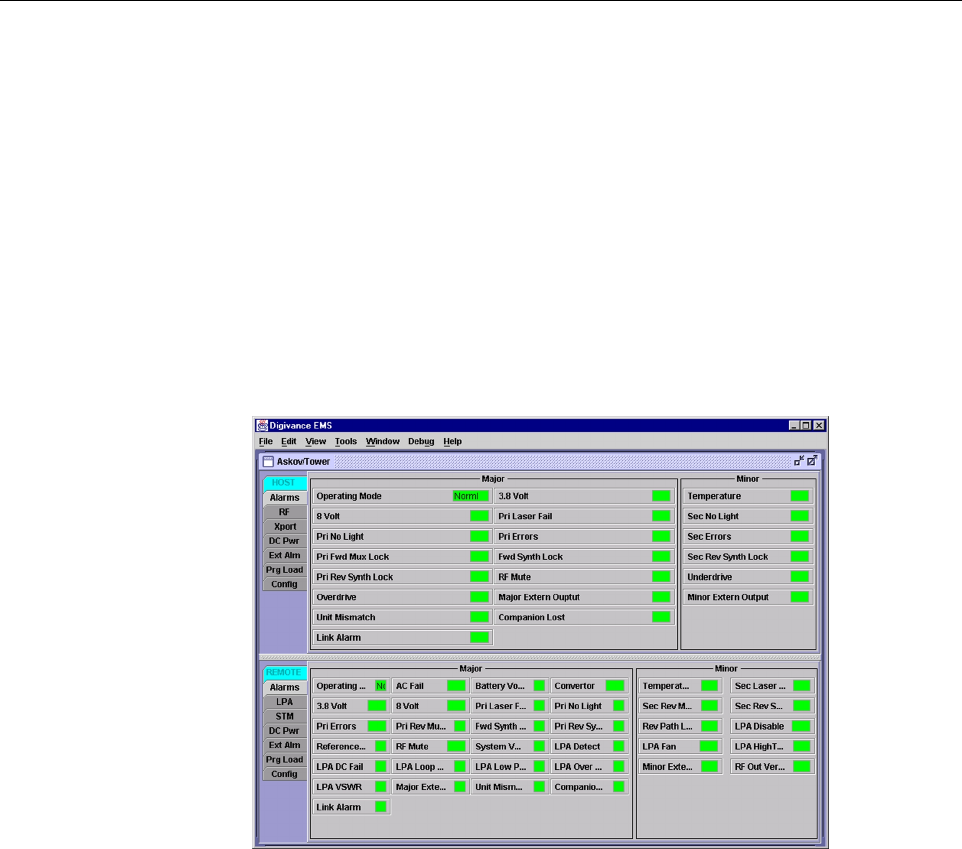The height and width of the screenshot is (849, 962).
Task: Click the REMOTE LPA VSWR label
Action: point(339,787)
